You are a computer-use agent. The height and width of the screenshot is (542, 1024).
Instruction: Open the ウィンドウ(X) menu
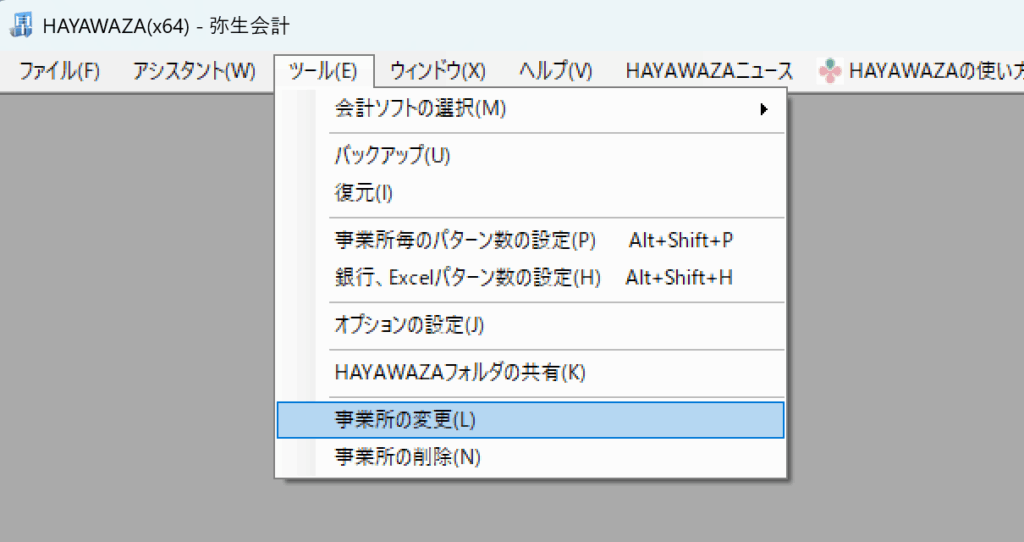coord(437,71)
